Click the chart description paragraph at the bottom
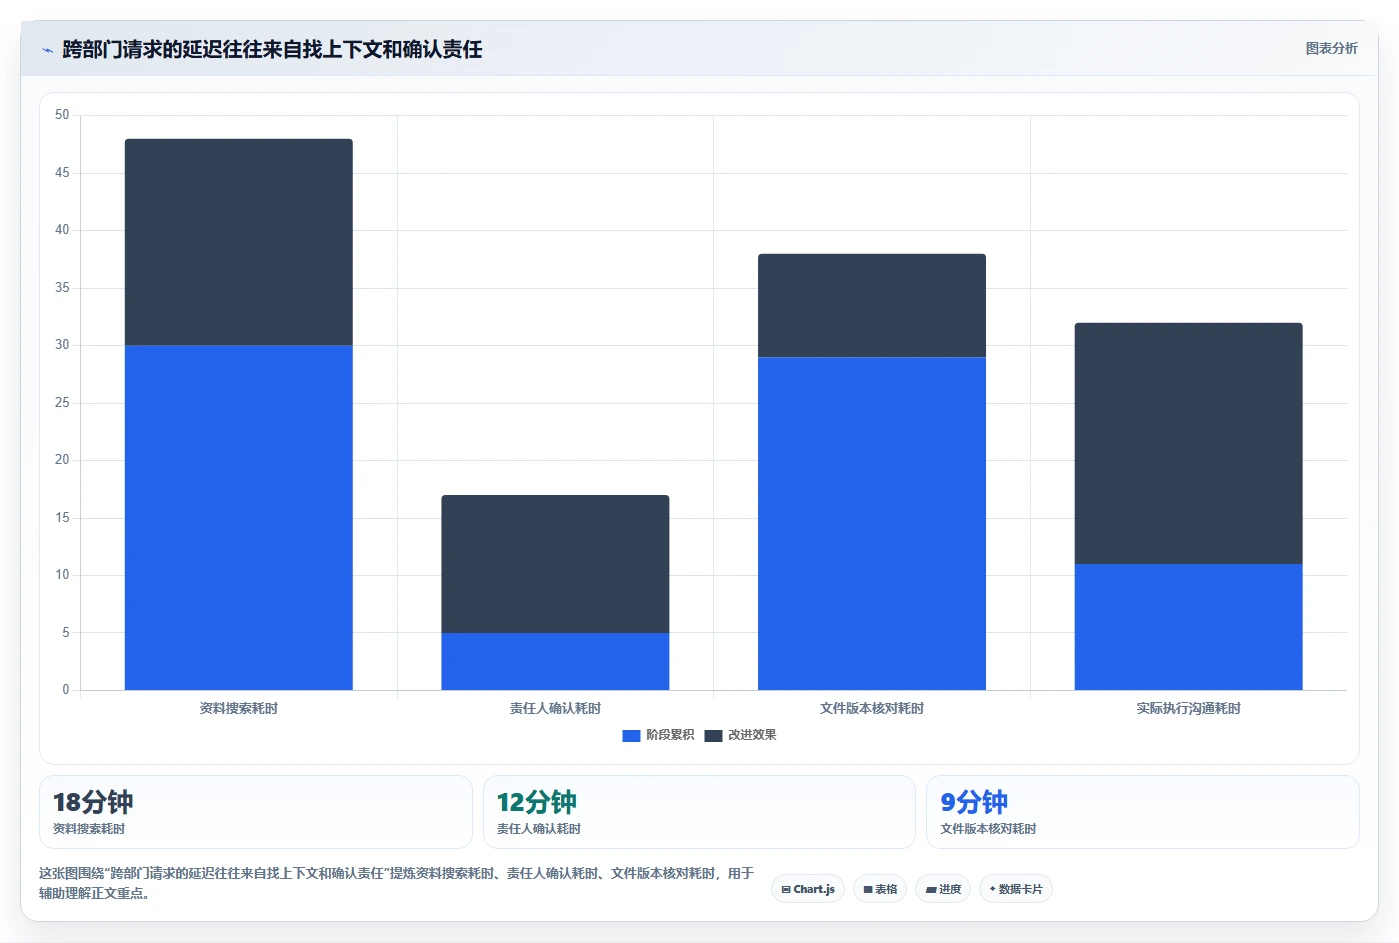This screenshot has height=943, width=1399. 397,883
